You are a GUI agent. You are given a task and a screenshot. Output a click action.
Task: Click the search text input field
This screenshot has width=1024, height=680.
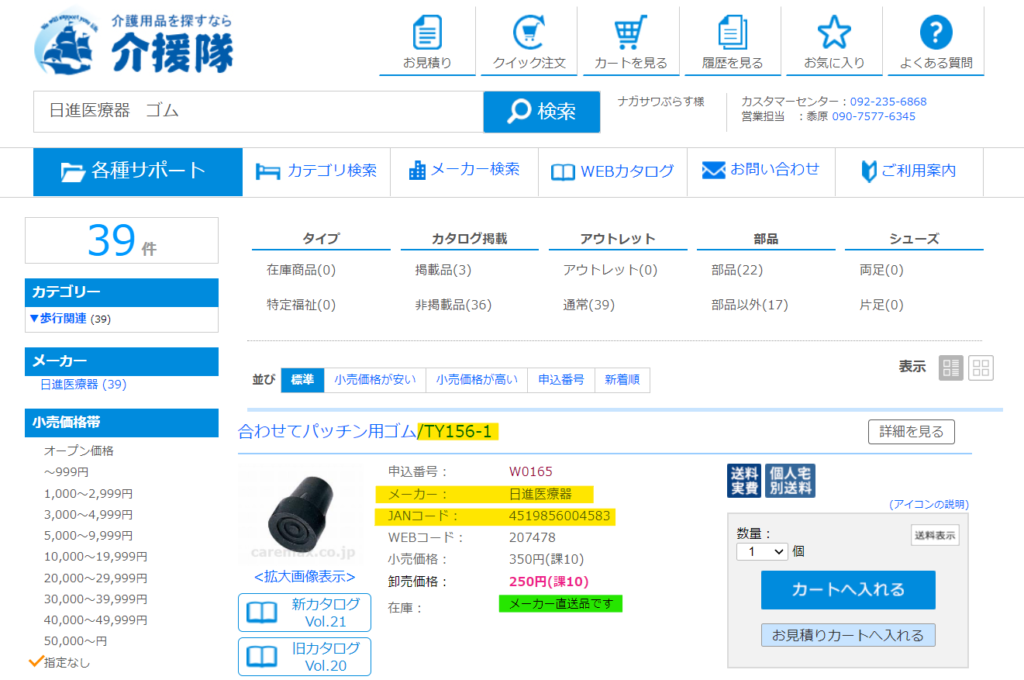click(x=258, y=111)
